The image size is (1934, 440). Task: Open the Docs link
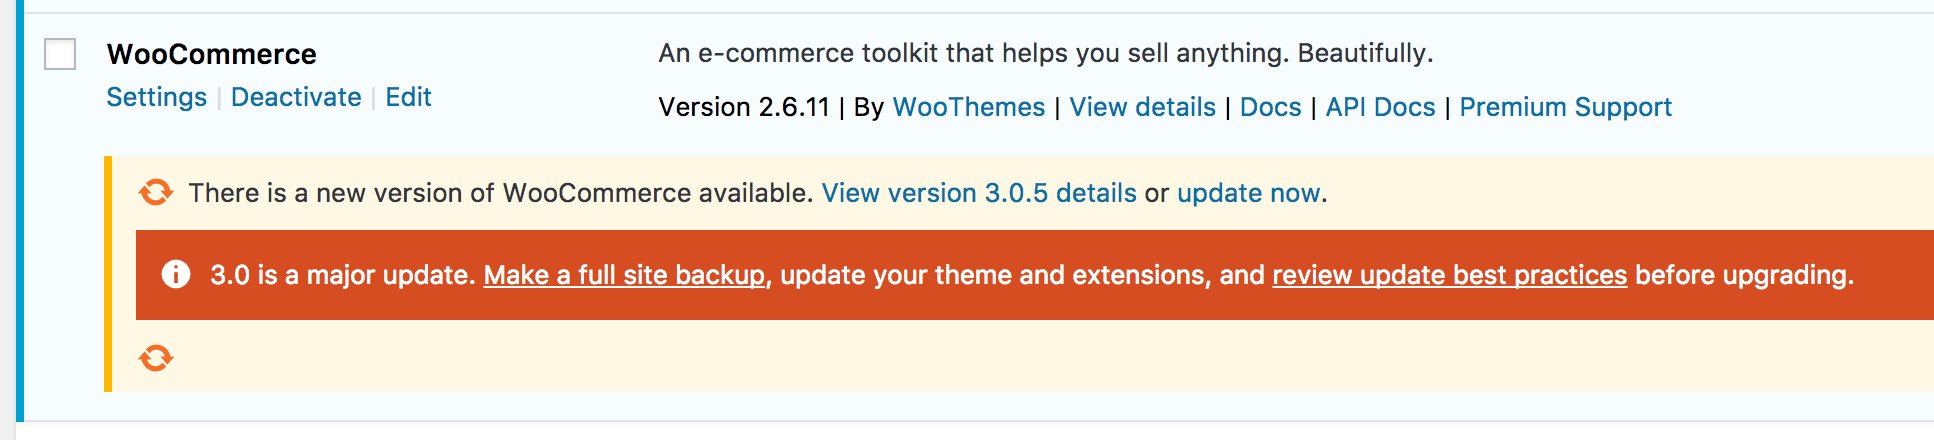(x=1270, y=107)
